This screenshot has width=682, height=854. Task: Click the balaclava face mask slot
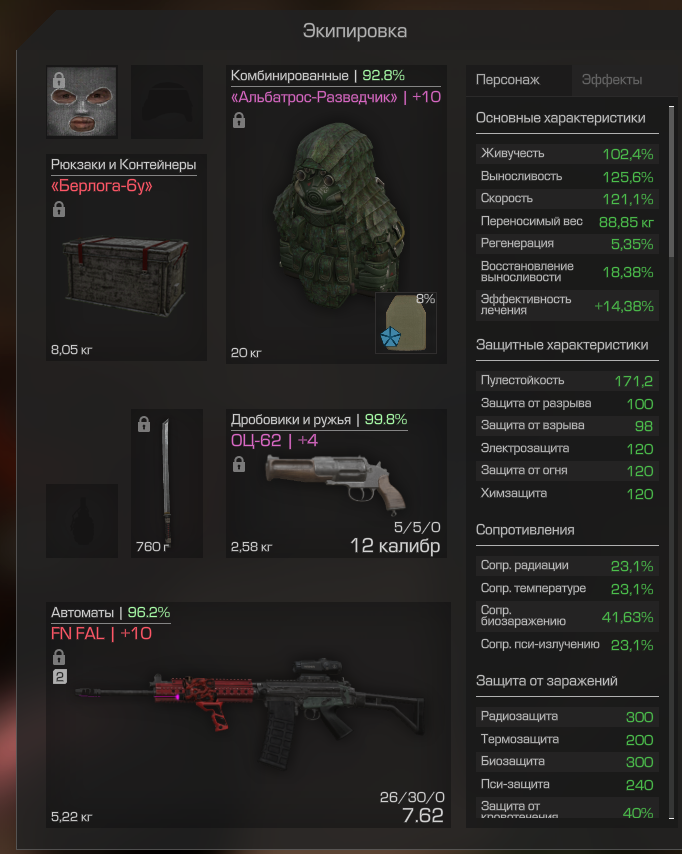click(82, 102)
